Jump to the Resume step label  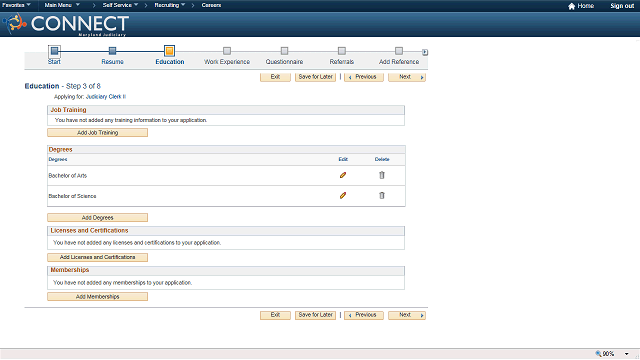[112, 62]
